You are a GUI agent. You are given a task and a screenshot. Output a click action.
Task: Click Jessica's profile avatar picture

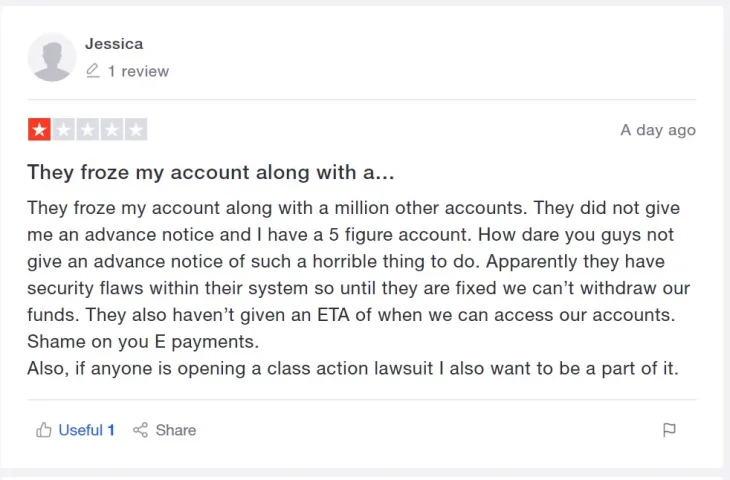[x=52, y=57]
